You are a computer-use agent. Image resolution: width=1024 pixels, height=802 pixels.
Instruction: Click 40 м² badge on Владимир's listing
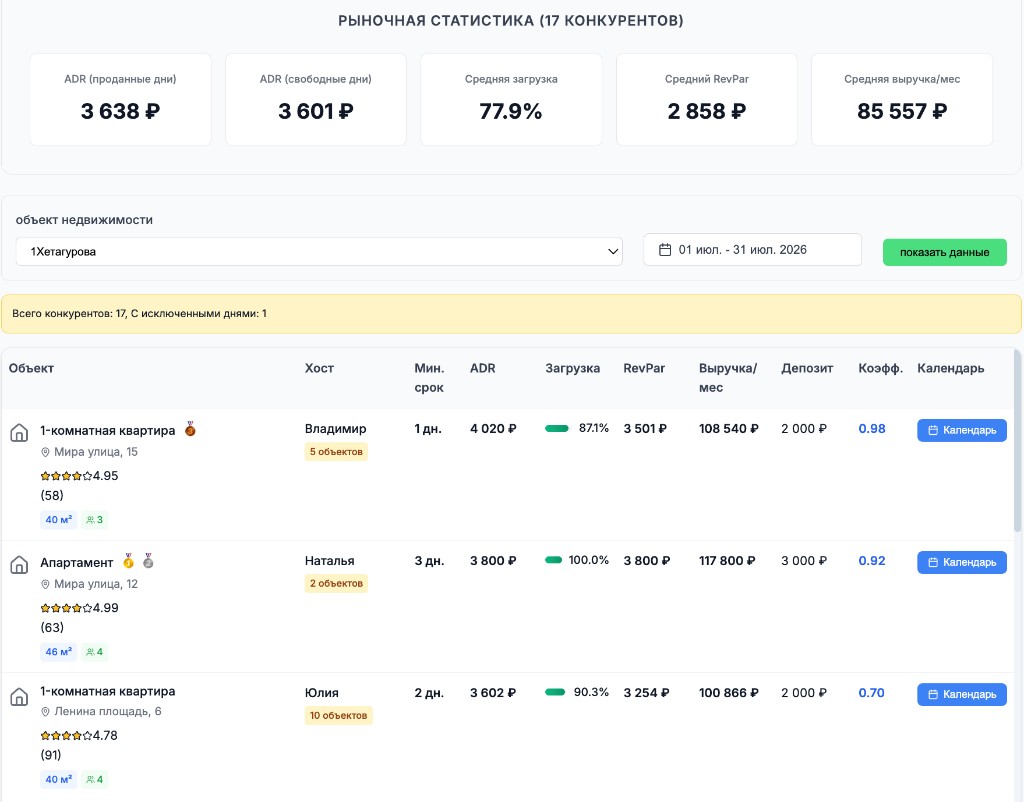point(59,520)
